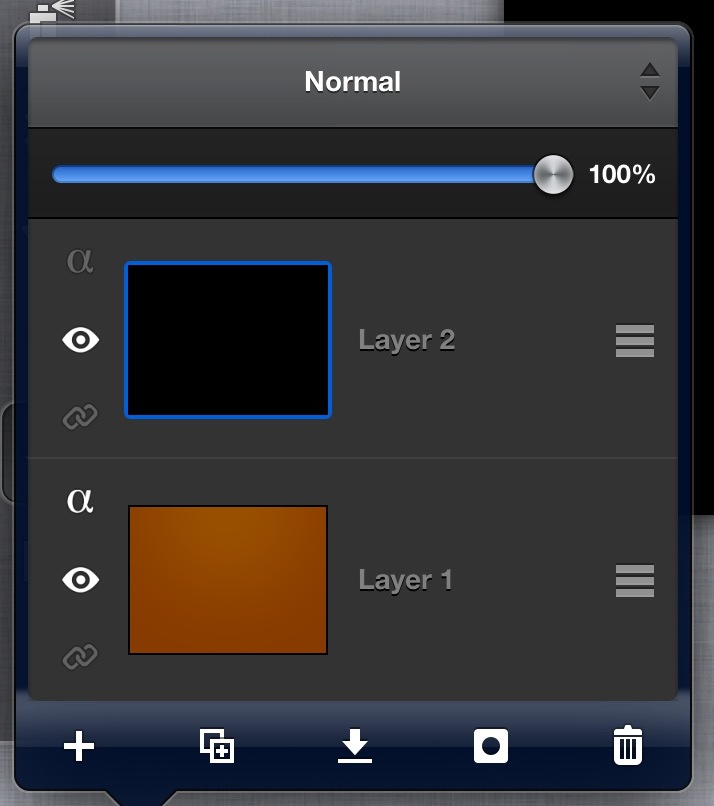Enable alpha lock on Layer 2
The width and height of the screenshot is (714, 806).
point(80,262)
